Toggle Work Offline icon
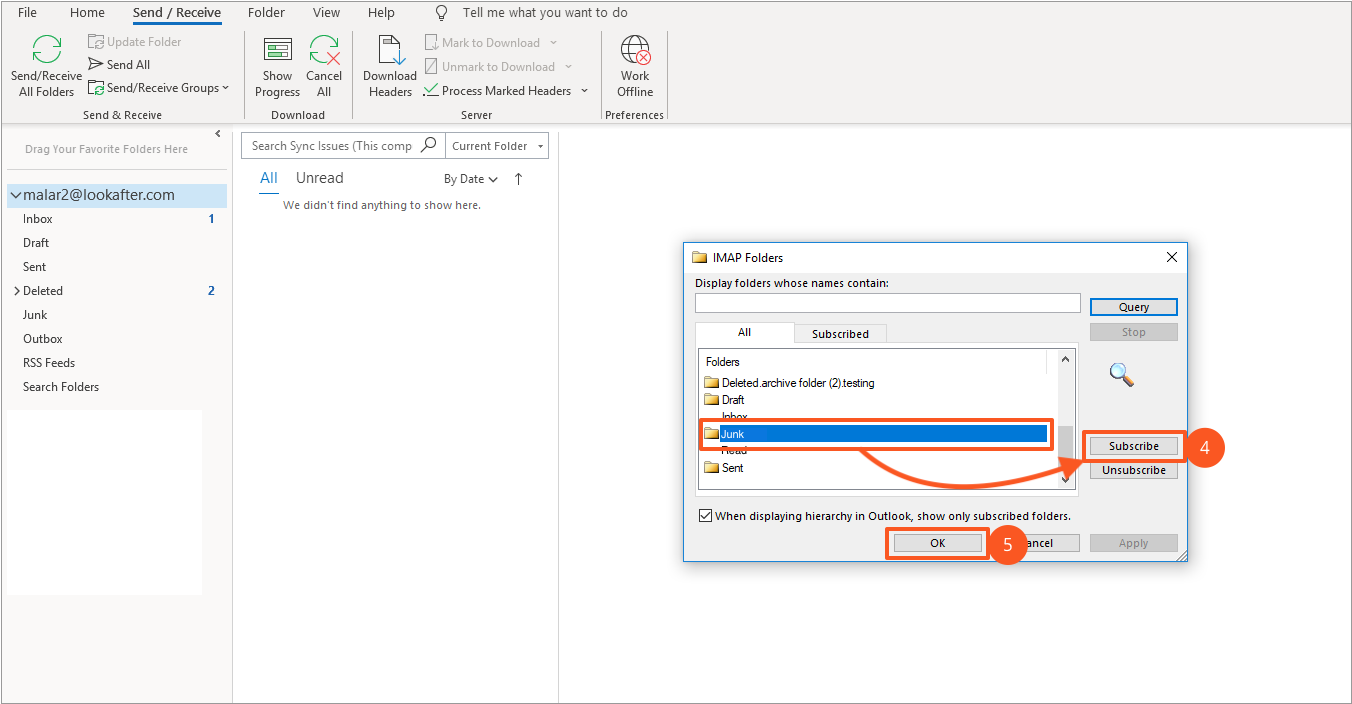The image size is (1352, 704). click(x=635, y=50)
